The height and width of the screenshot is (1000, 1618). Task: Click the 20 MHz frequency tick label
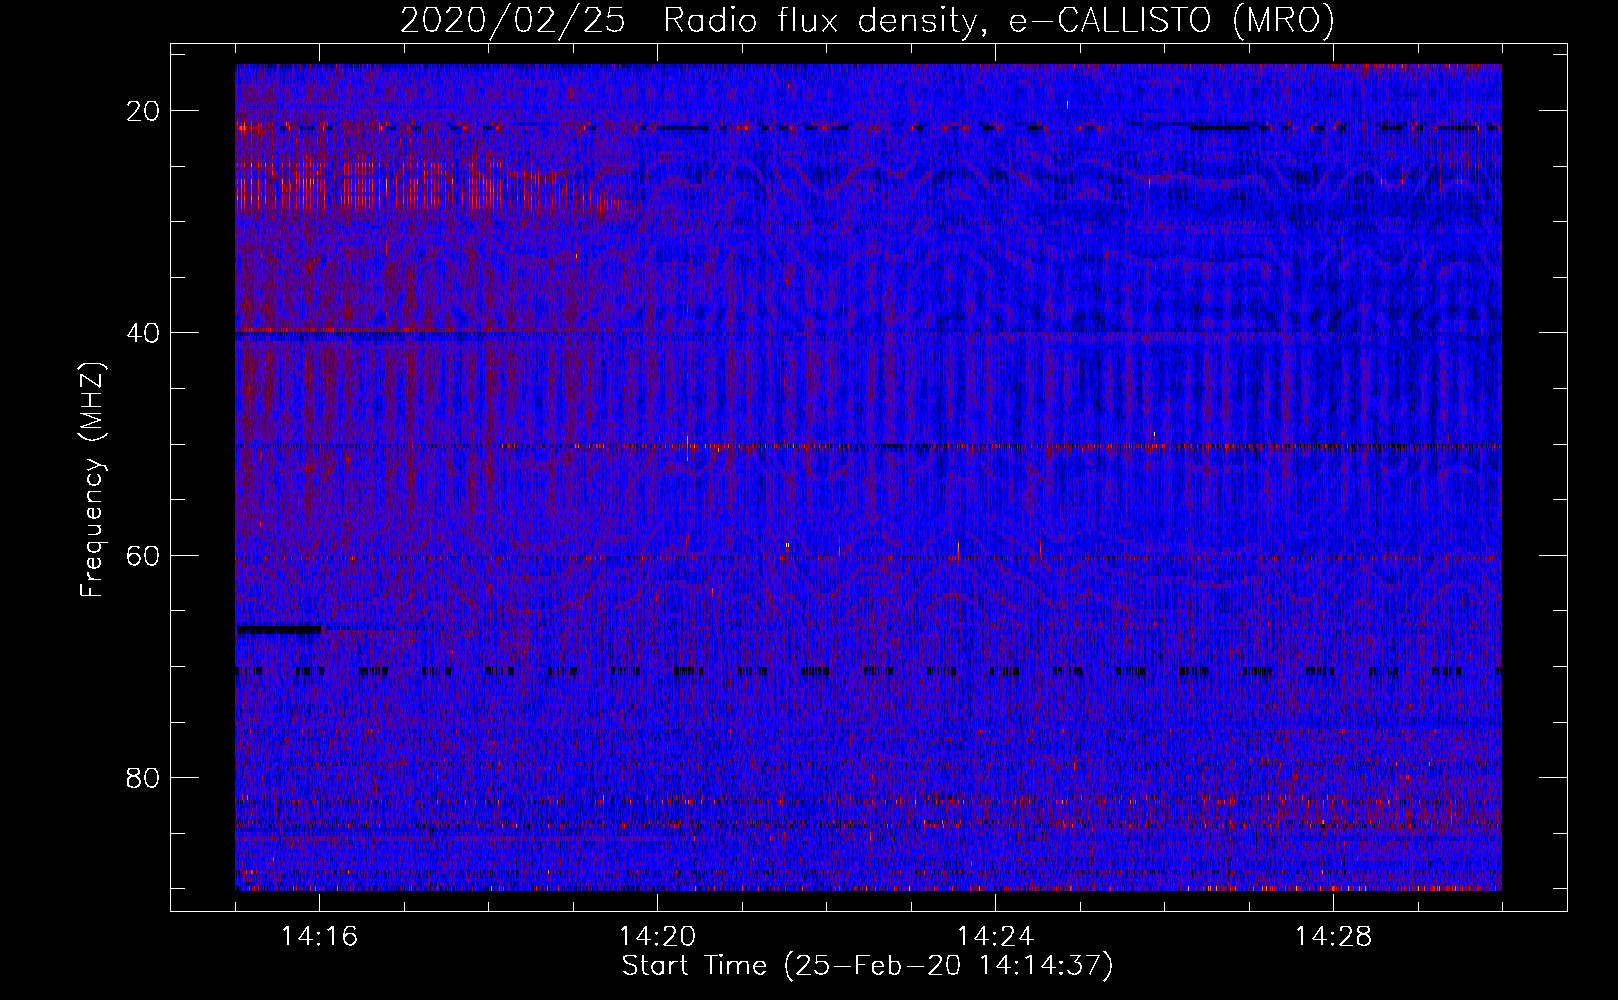(x=144, y=110)
